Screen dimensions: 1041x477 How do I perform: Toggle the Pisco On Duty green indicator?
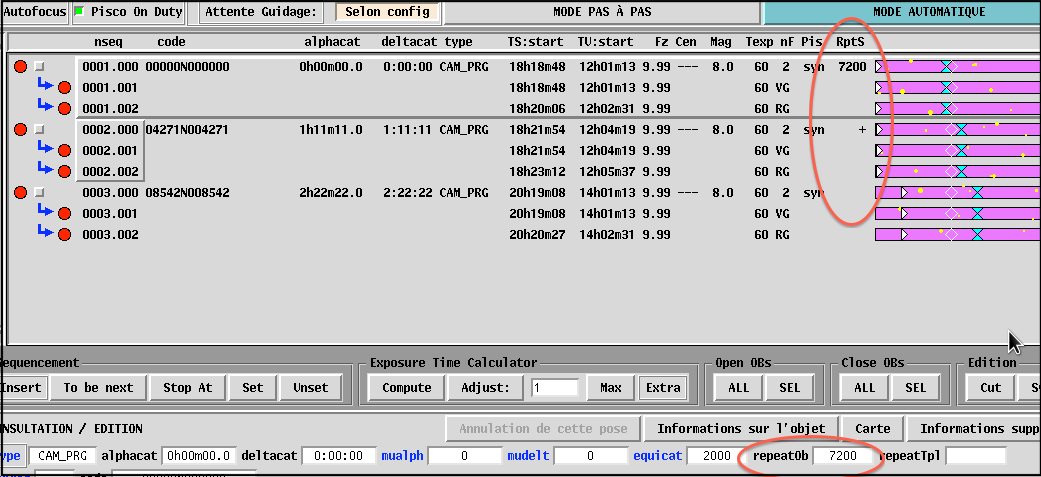(x=79, y=12)
